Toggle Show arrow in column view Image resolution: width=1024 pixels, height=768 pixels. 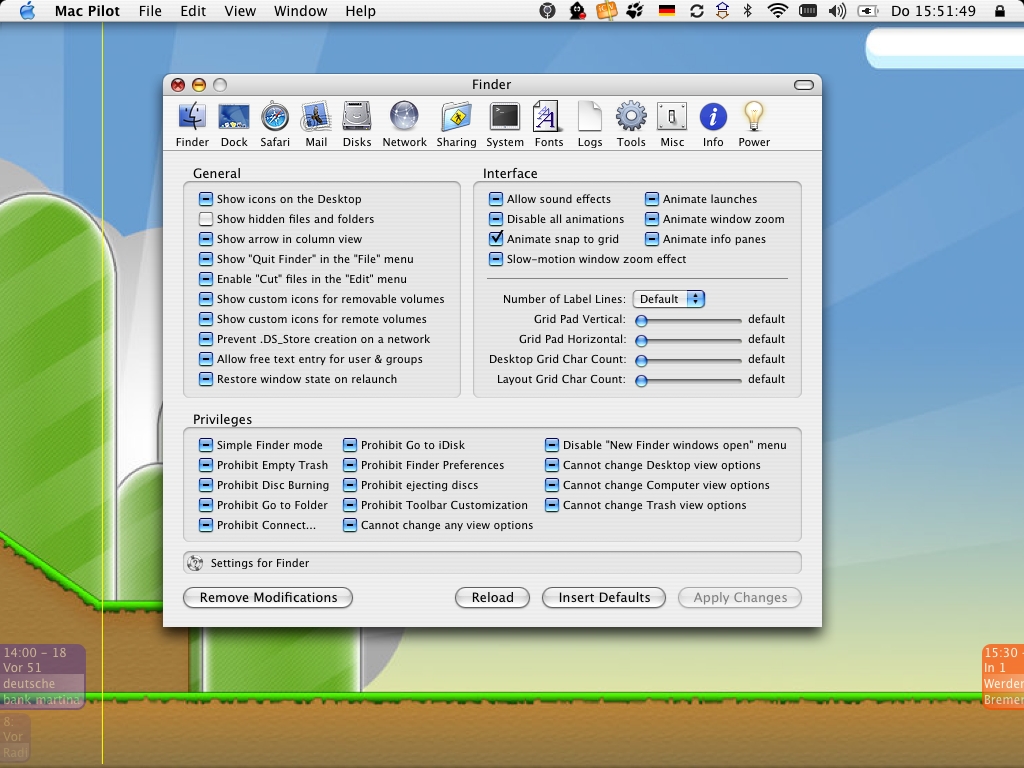click(206, 239)
